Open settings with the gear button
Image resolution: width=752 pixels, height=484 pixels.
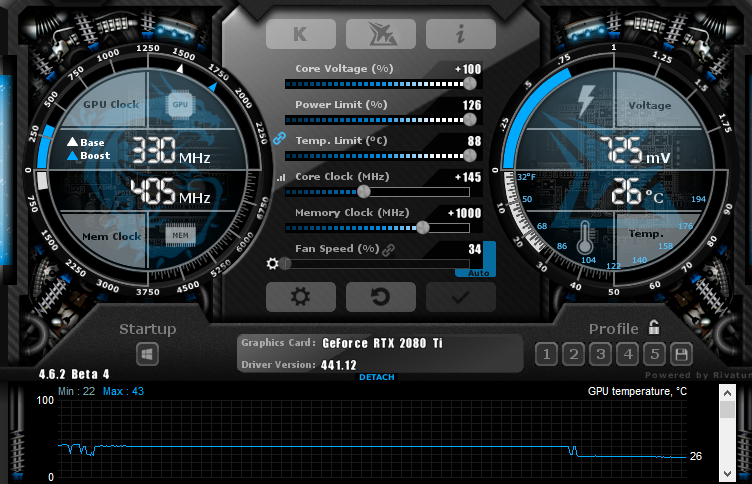tap(301, 297)
